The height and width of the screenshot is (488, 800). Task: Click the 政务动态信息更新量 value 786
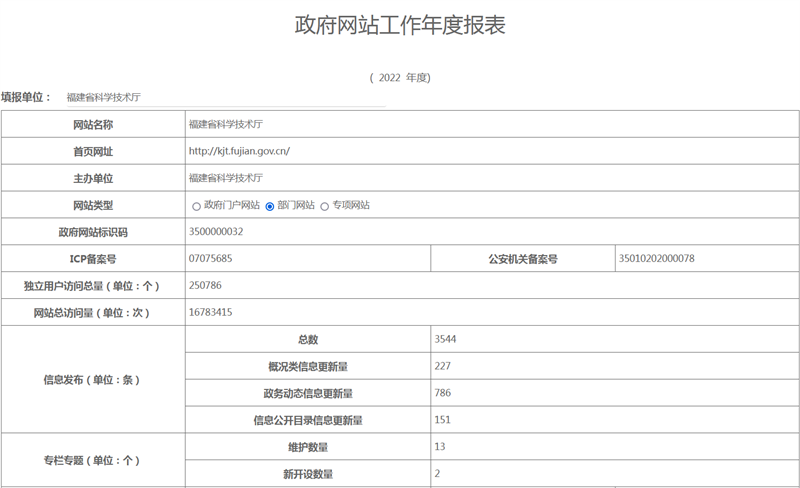[x=443, y=393]
